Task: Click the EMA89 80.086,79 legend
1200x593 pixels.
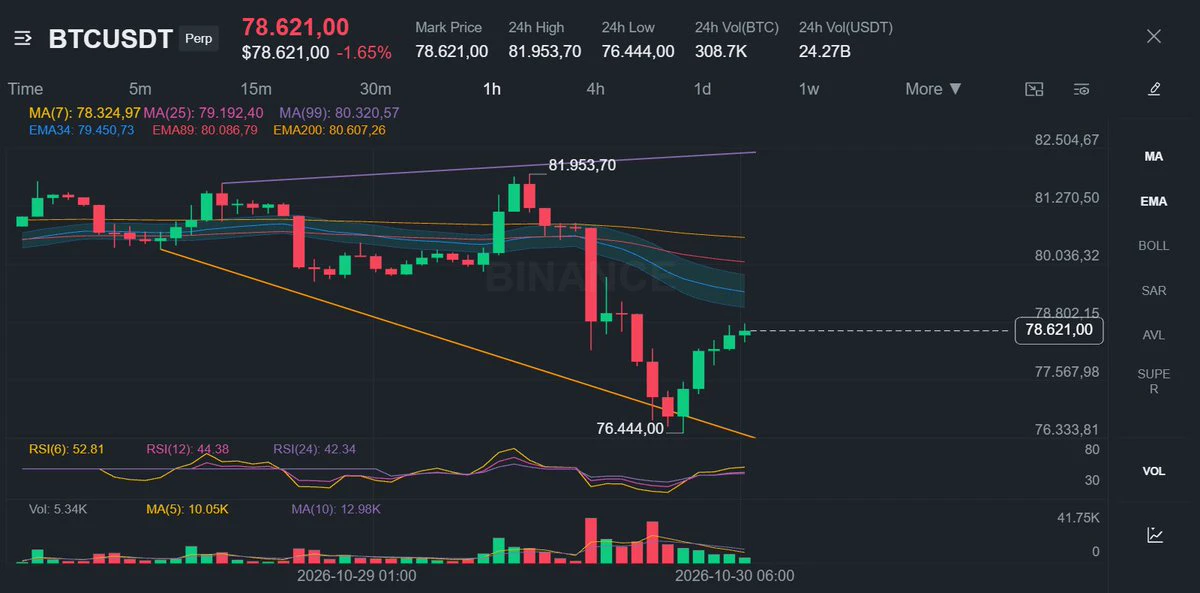Action: pos(204,130)
